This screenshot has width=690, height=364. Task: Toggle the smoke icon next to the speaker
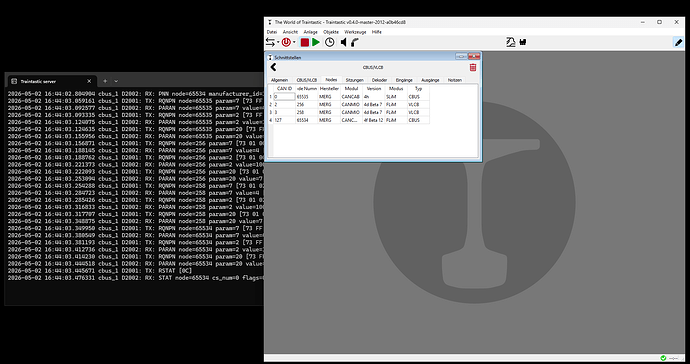click(x=355, y=42)
